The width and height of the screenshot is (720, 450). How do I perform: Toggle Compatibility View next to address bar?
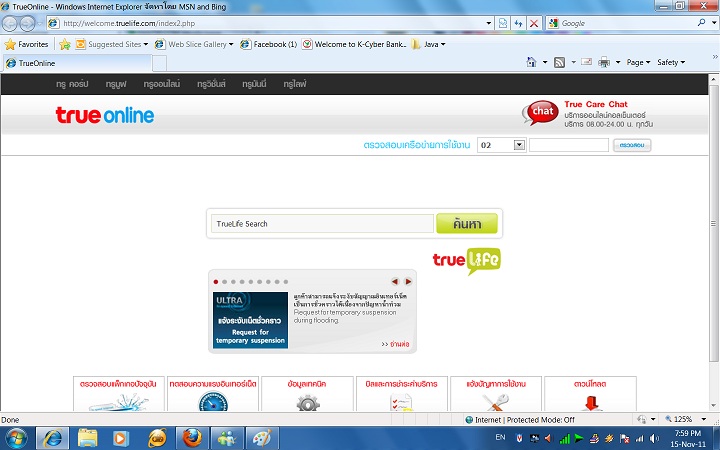click(x=503, y=23)
